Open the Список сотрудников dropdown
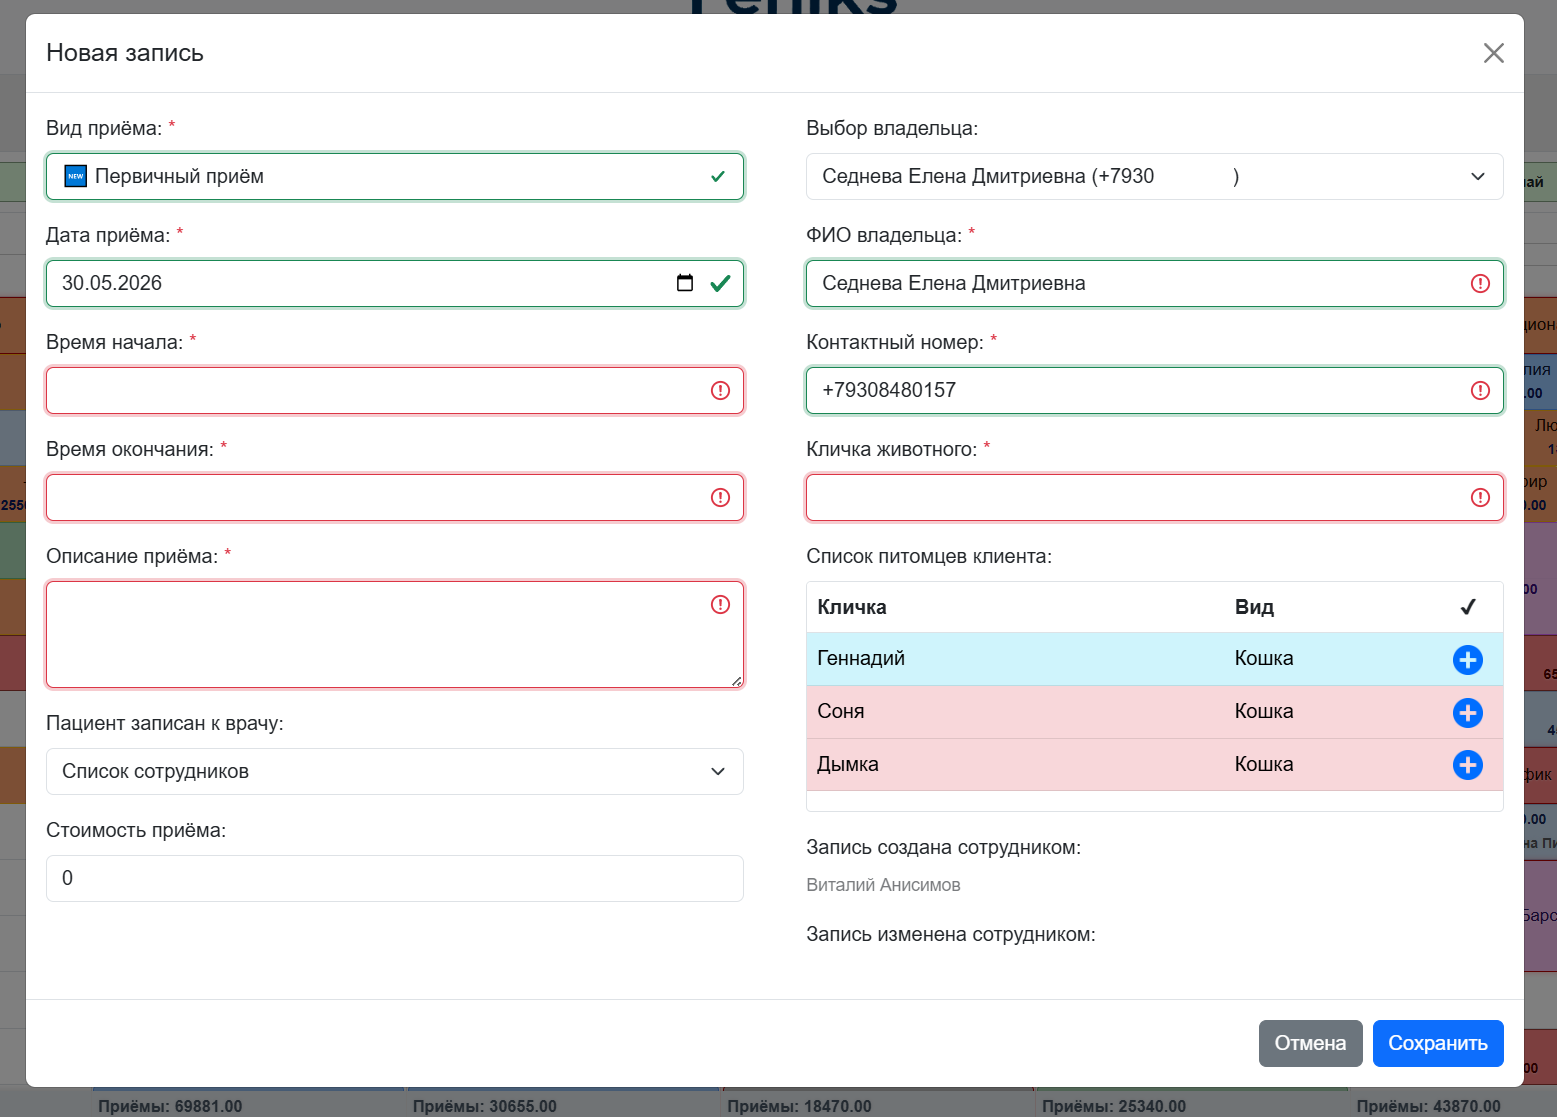 [395, 771]
